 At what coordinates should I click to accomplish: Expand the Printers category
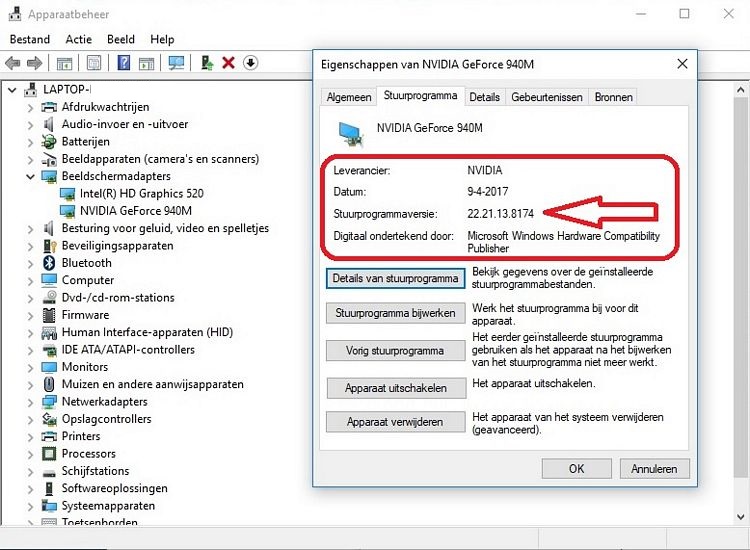(x=30, y=437)
